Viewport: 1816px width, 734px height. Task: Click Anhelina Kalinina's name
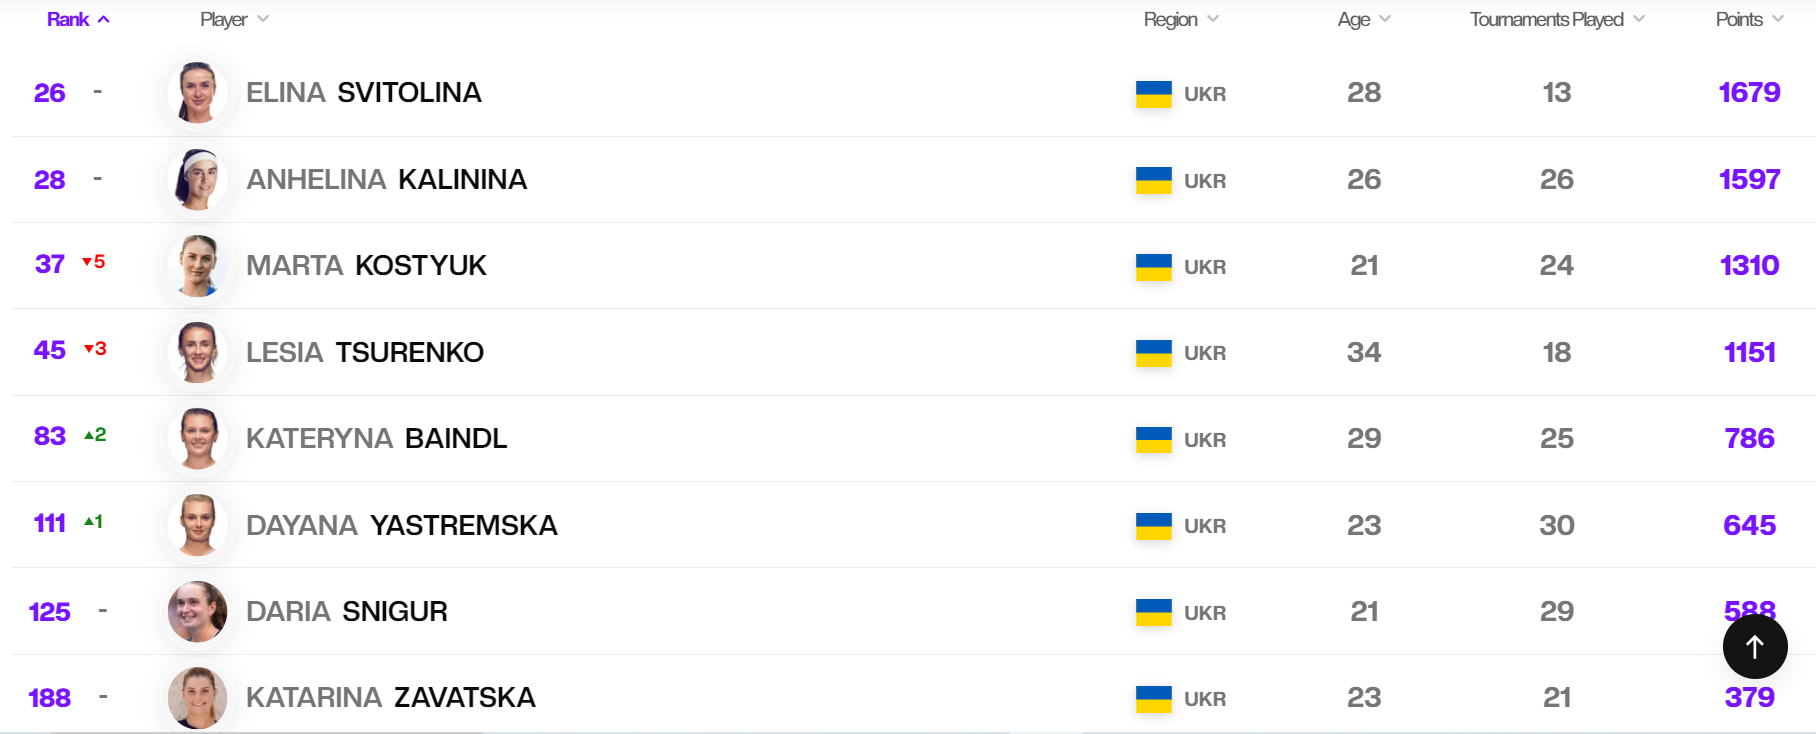387,179
